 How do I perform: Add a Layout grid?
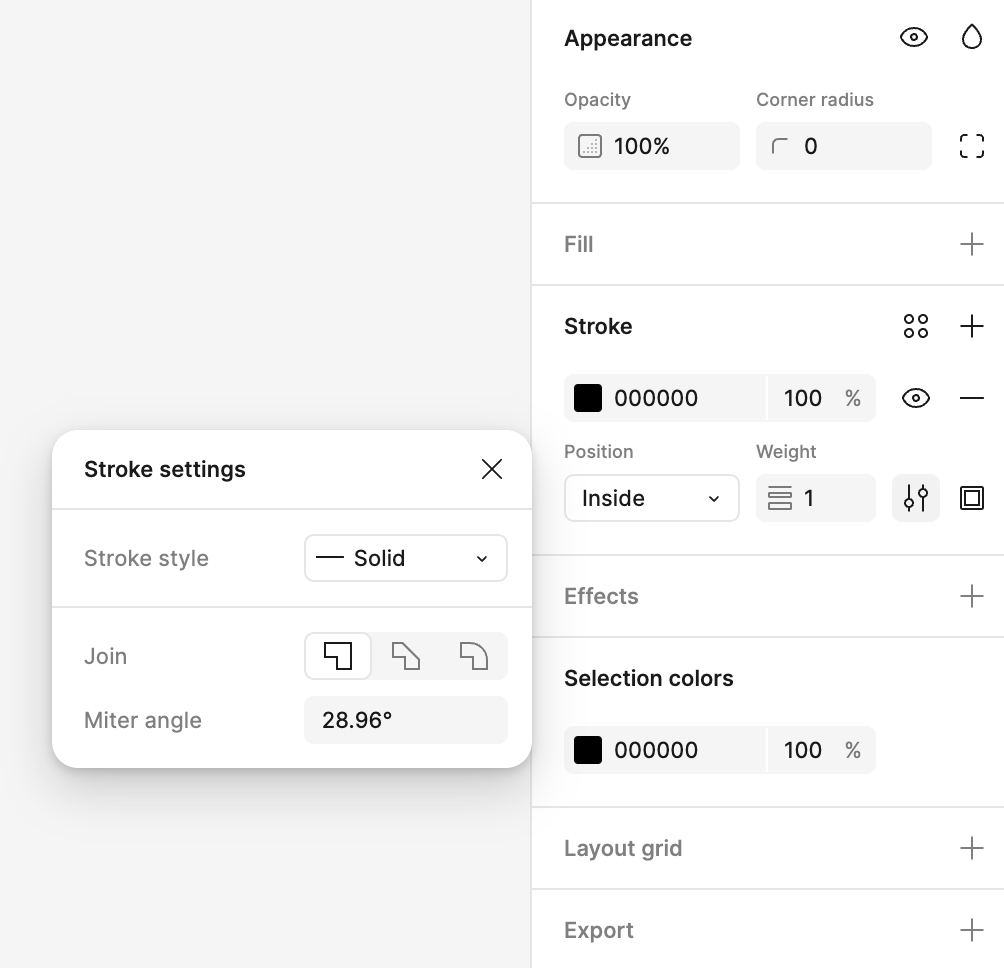[x=971, y=848]
